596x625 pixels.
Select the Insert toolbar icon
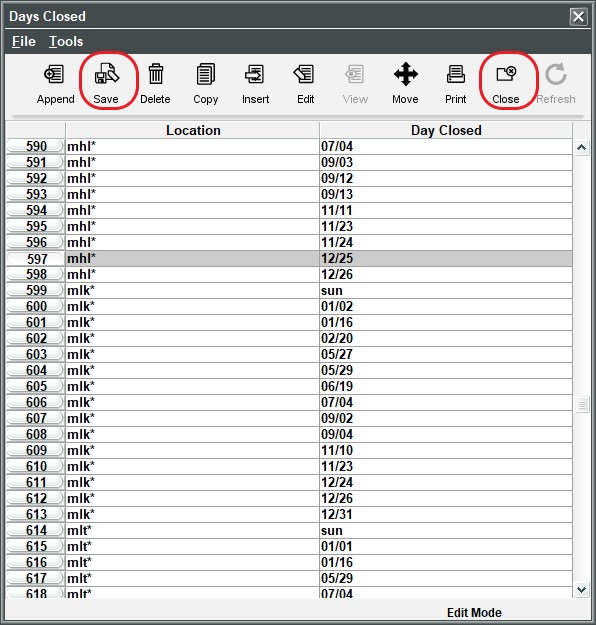point(255,74)
